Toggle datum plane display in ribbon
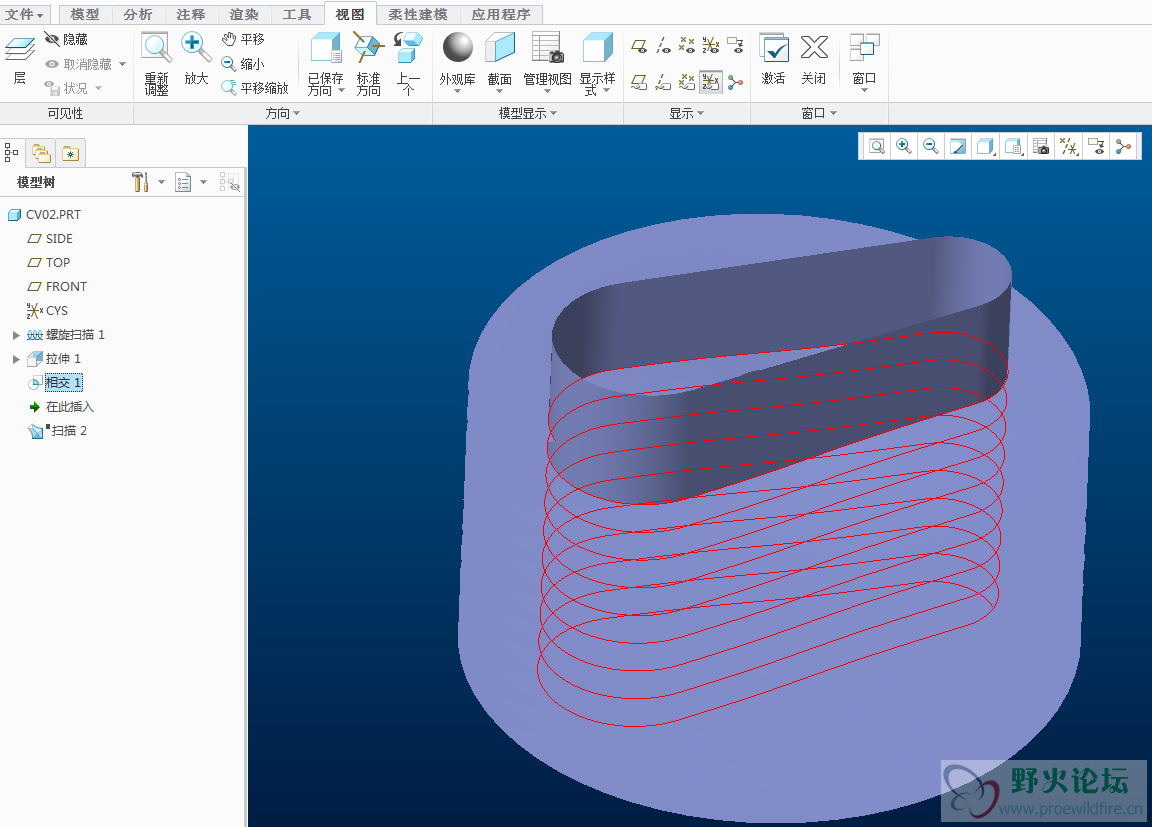Image resolution: width=1152 pixels, height=827 pixels. [x=639, y=46]
